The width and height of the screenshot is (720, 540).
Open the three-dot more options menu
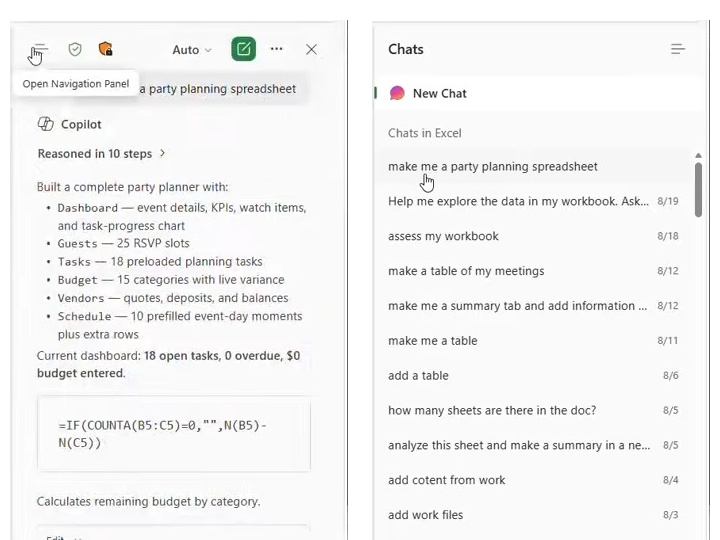coord(276,49)
